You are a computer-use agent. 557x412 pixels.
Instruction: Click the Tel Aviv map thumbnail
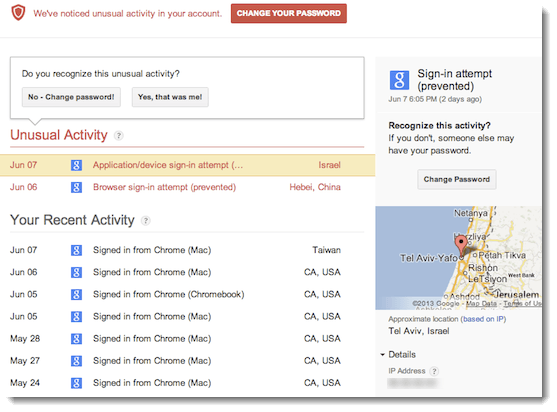click(459, 258)
